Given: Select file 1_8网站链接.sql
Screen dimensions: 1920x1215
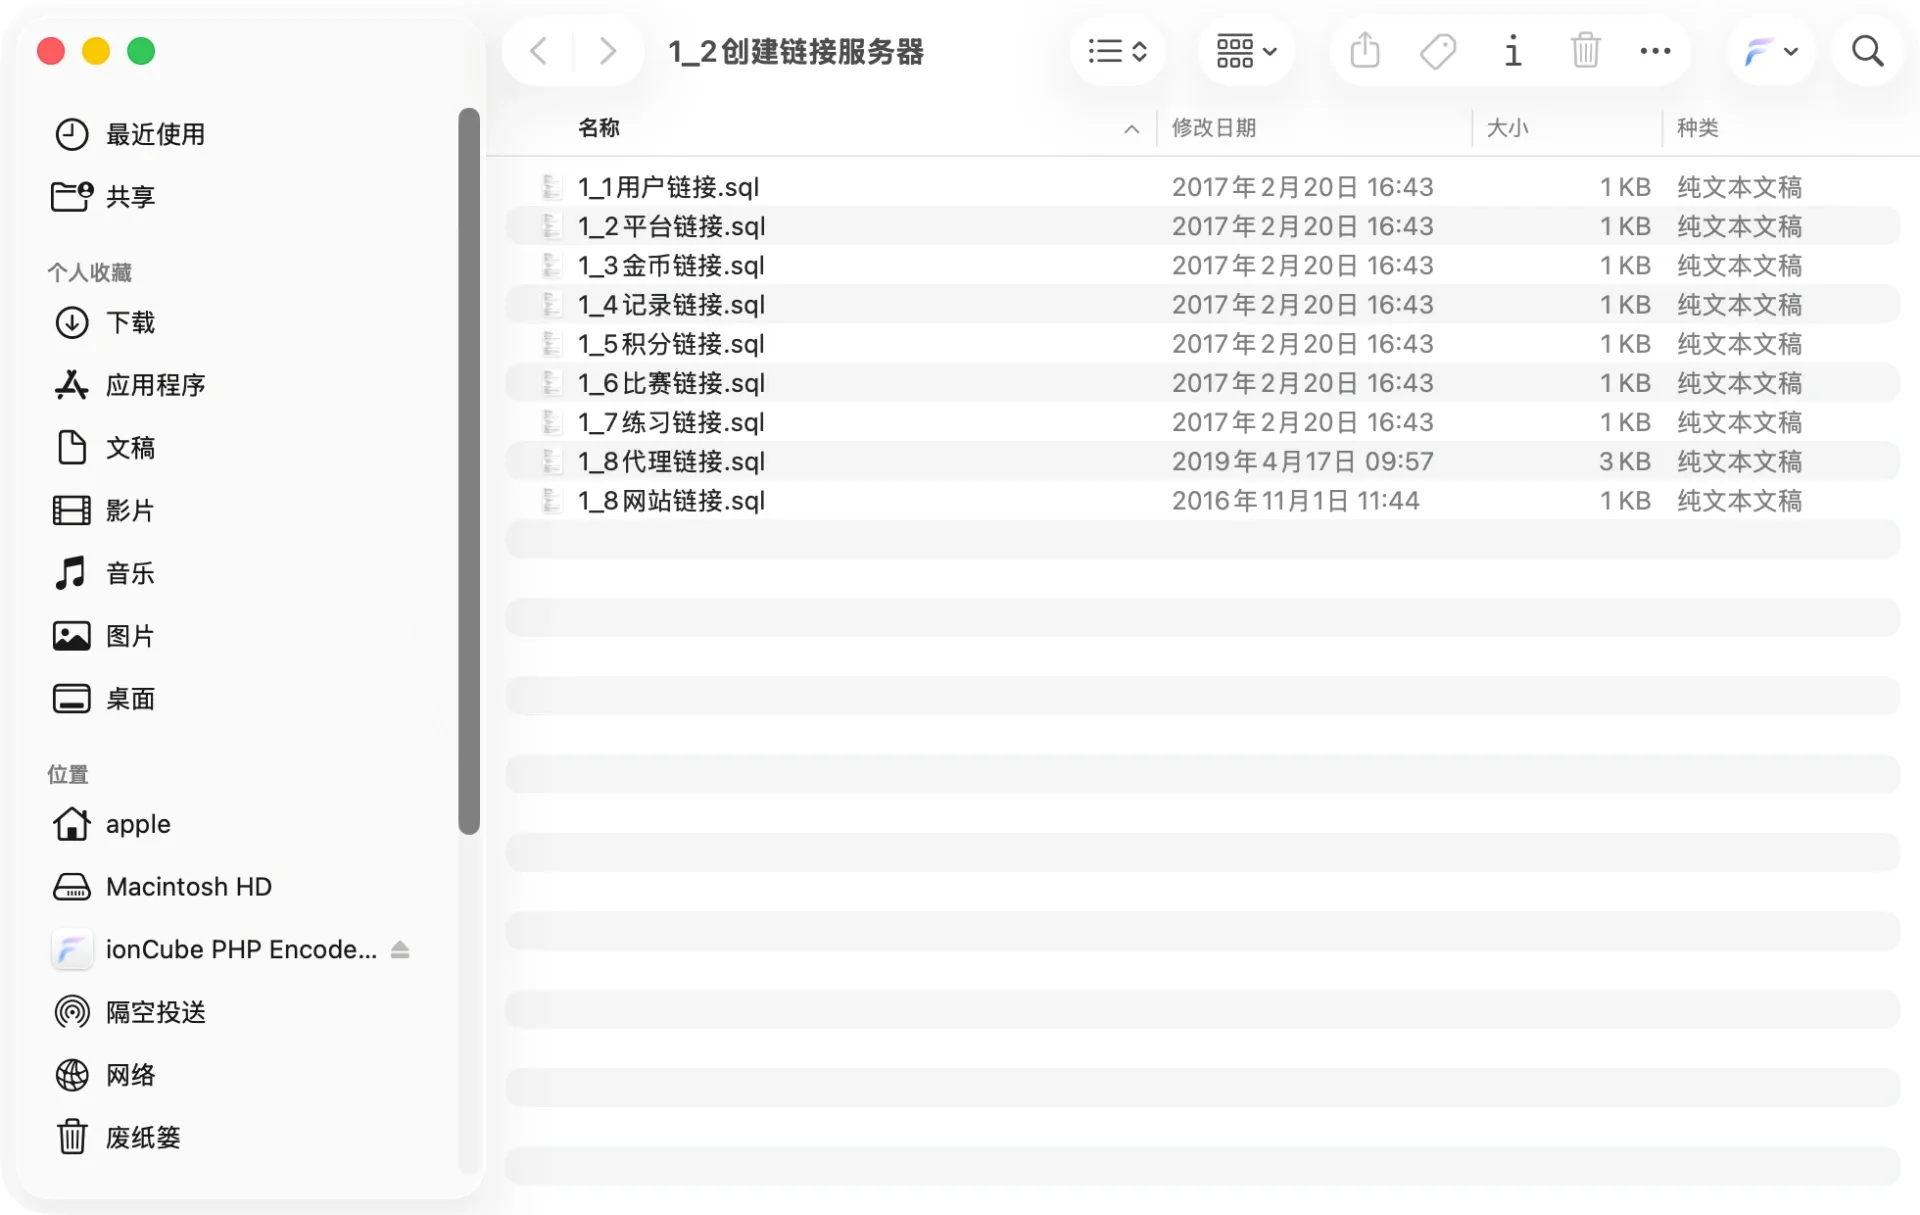Looking at the screenshot, I should click(x=1202, y=500).
